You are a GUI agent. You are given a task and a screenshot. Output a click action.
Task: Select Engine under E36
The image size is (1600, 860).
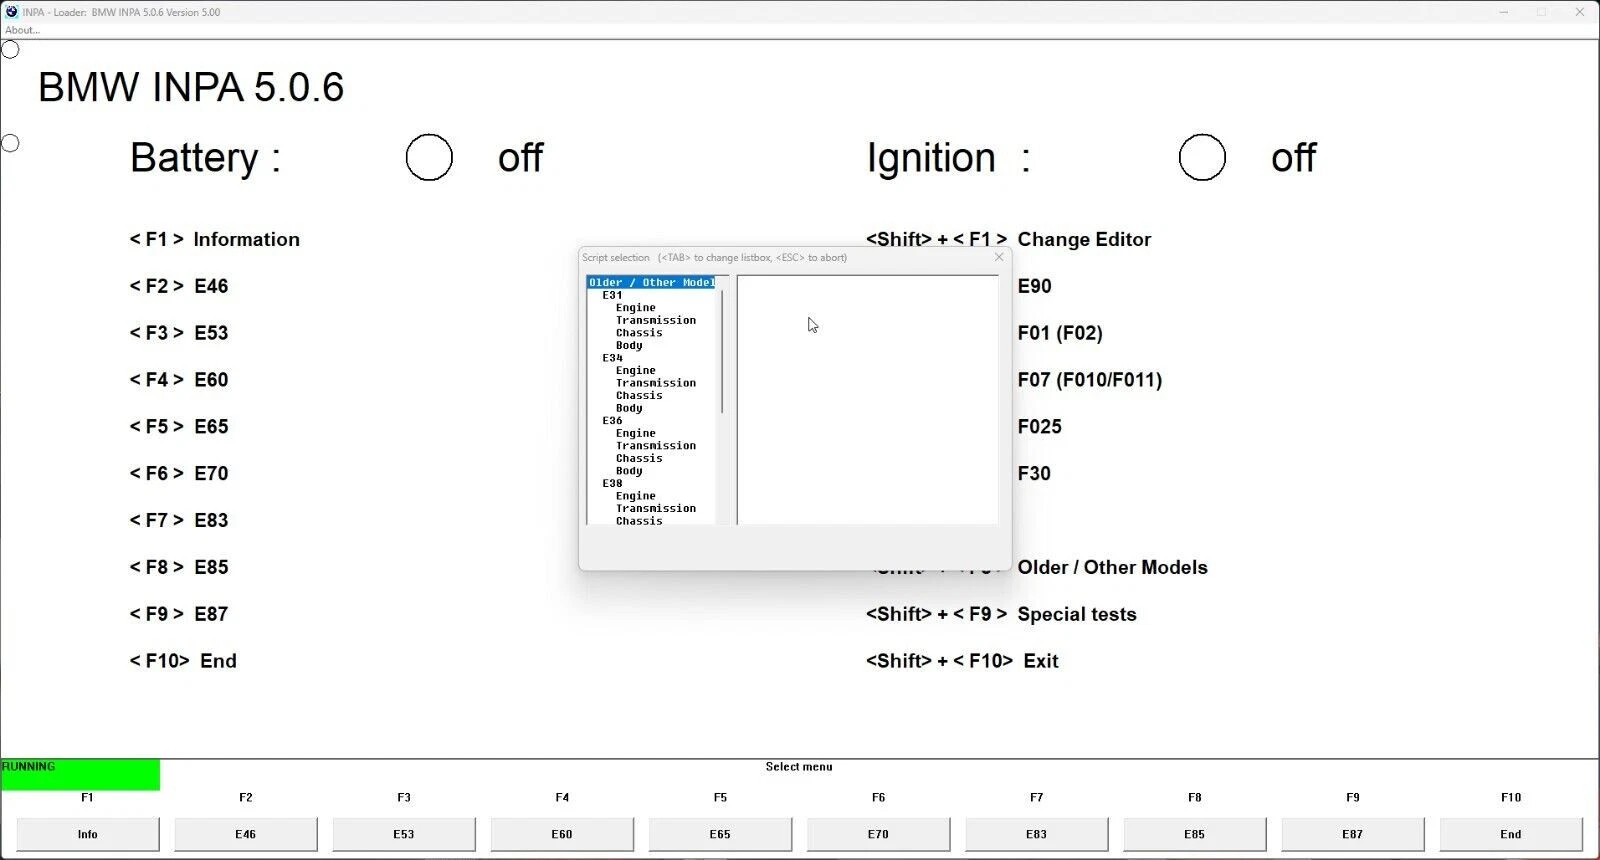(x=636, y=433)
